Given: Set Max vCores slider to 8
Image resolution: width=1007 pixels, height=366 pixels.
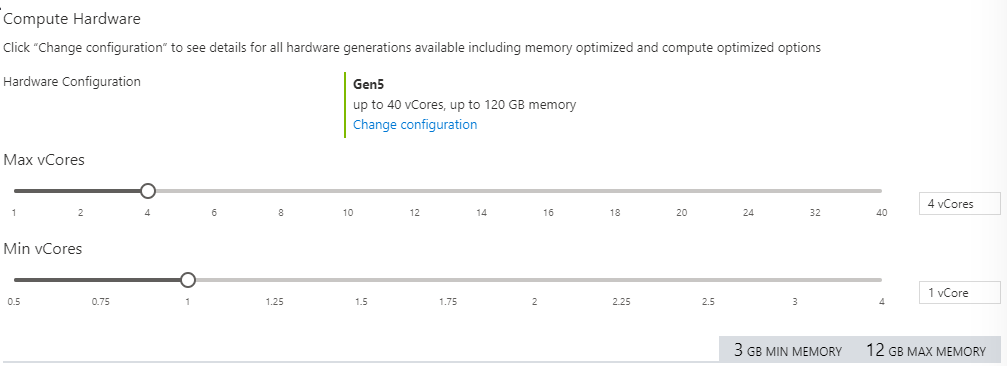Looking at the screenshot, I should (281, 191).
